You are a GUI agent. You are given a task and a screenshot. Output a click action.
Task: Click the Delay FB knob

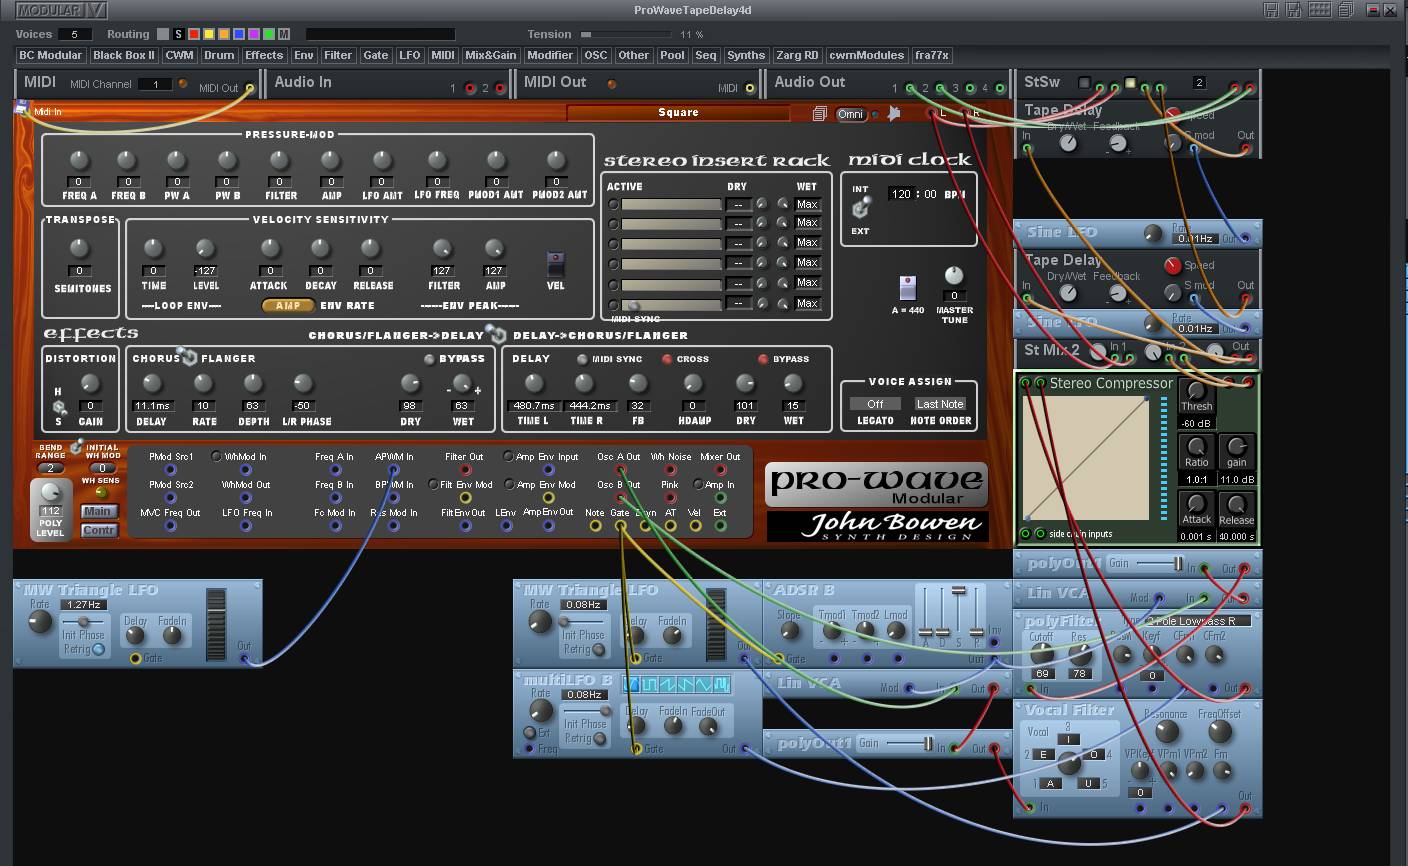pyautogui.click(x=636, y=383)
